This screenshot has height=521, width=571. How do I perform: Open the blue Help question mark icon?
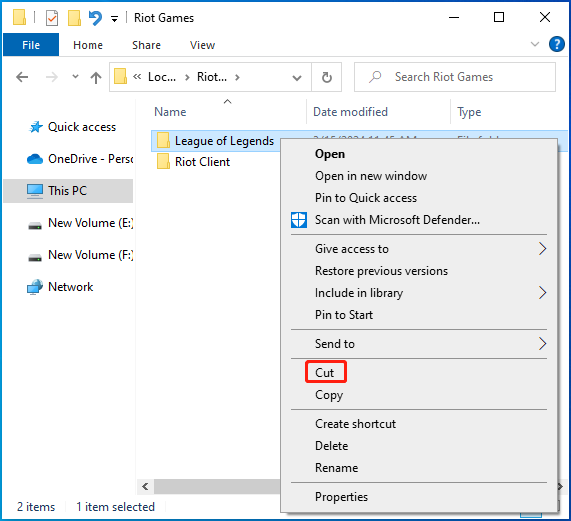coord(556,44)
